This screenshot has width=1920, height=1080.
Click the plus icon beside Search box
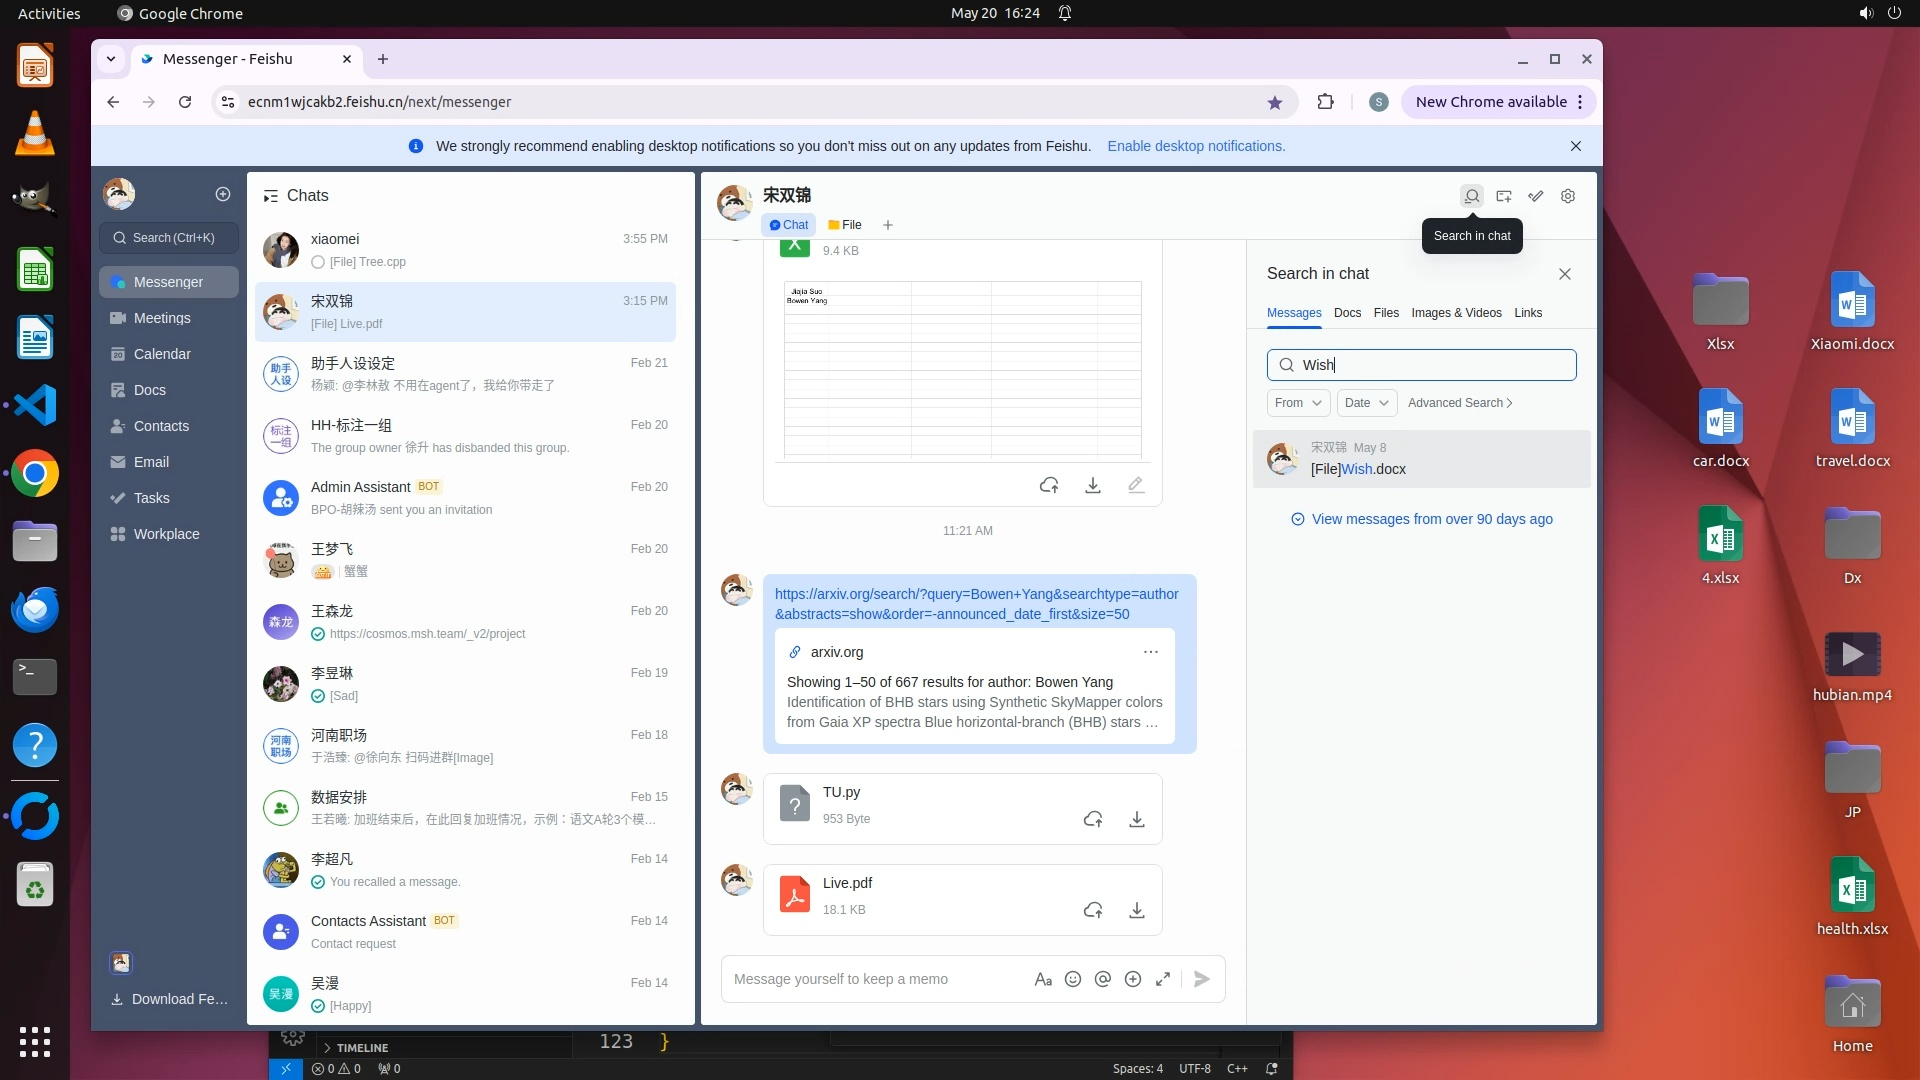coord(223,194)
